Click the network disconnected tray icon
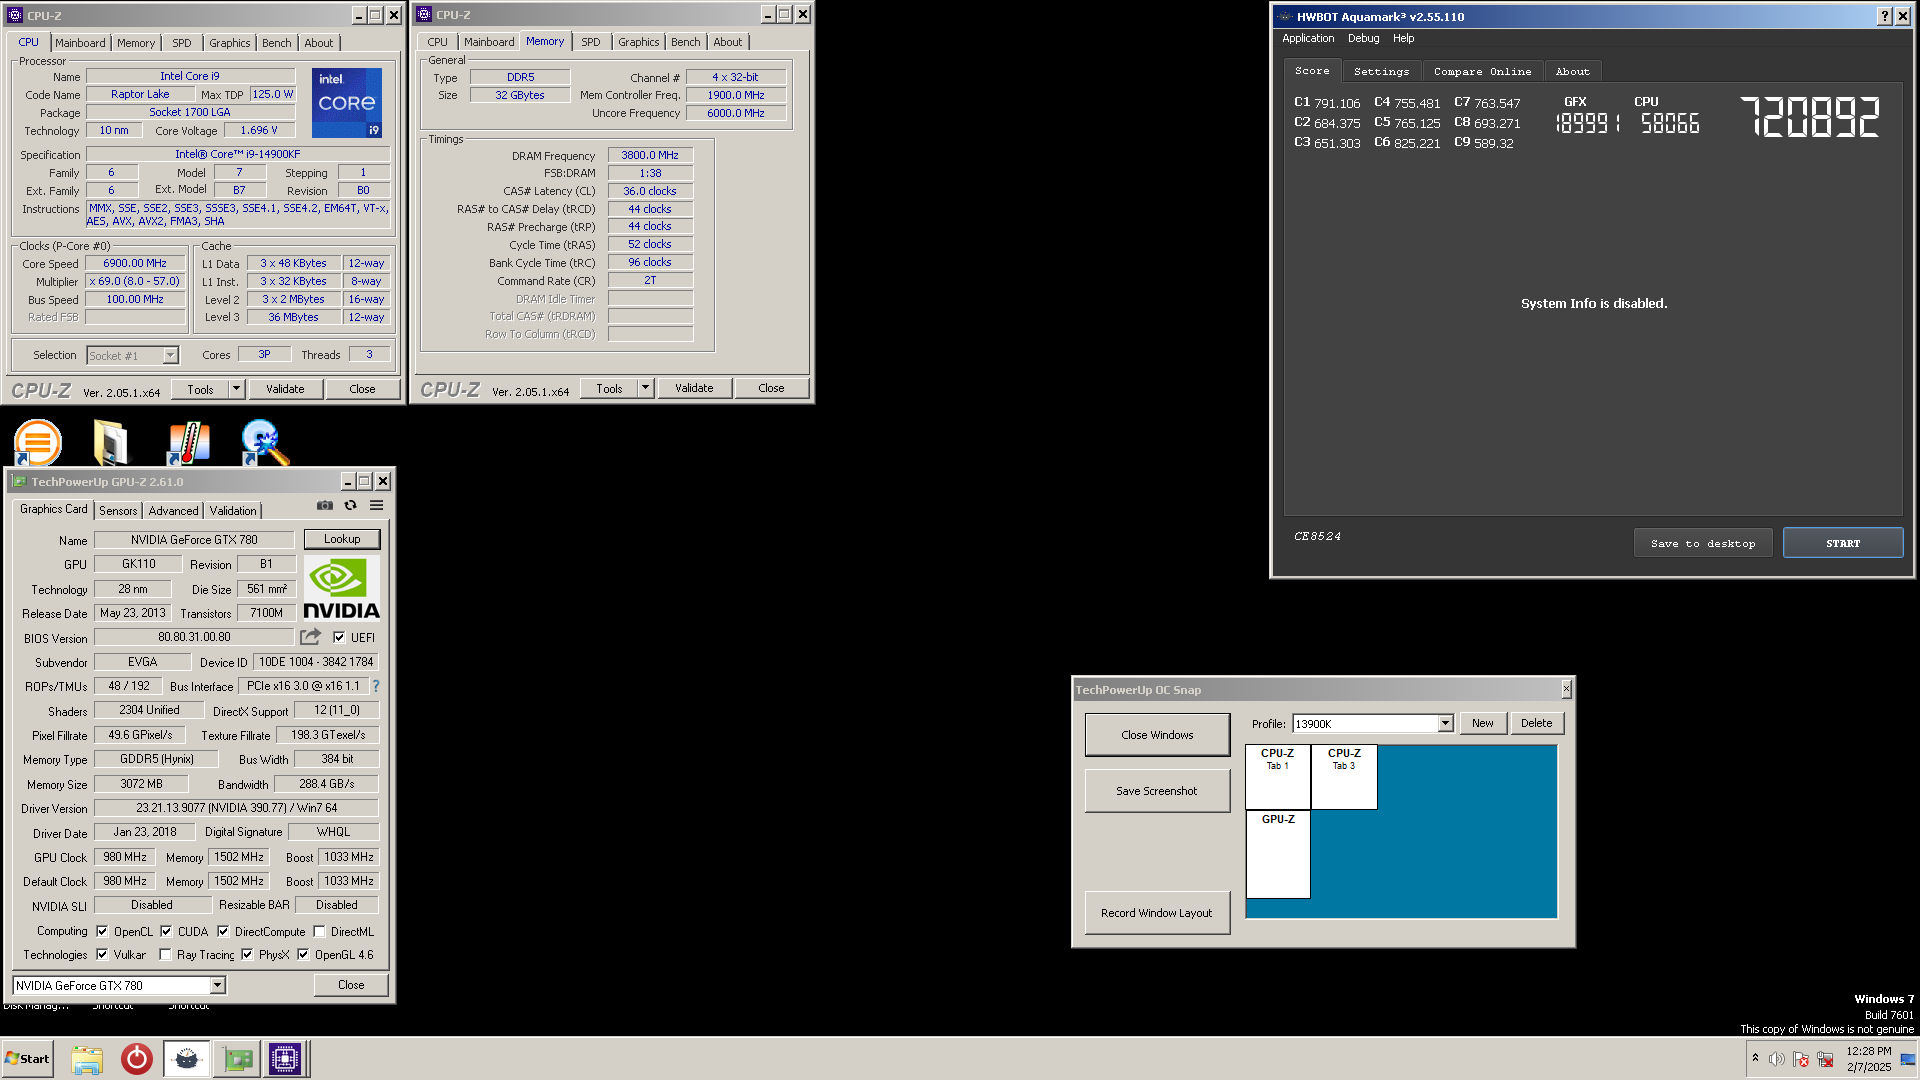Screen dimensions: 1920x1080 (x=1825, y=1059)
